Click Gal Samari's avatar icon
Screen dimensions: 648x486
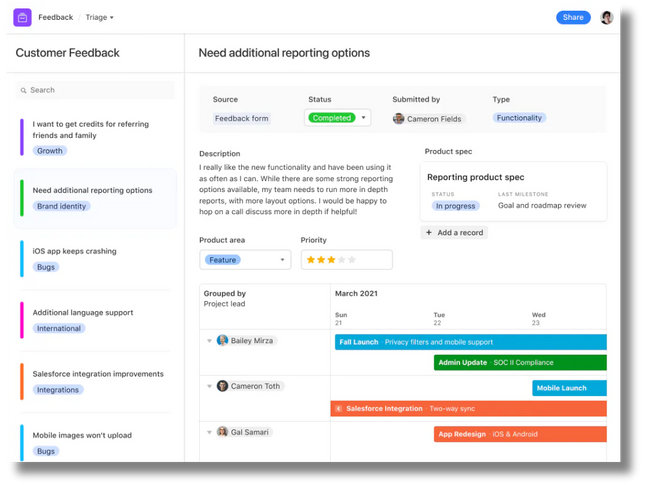[223, 432]
